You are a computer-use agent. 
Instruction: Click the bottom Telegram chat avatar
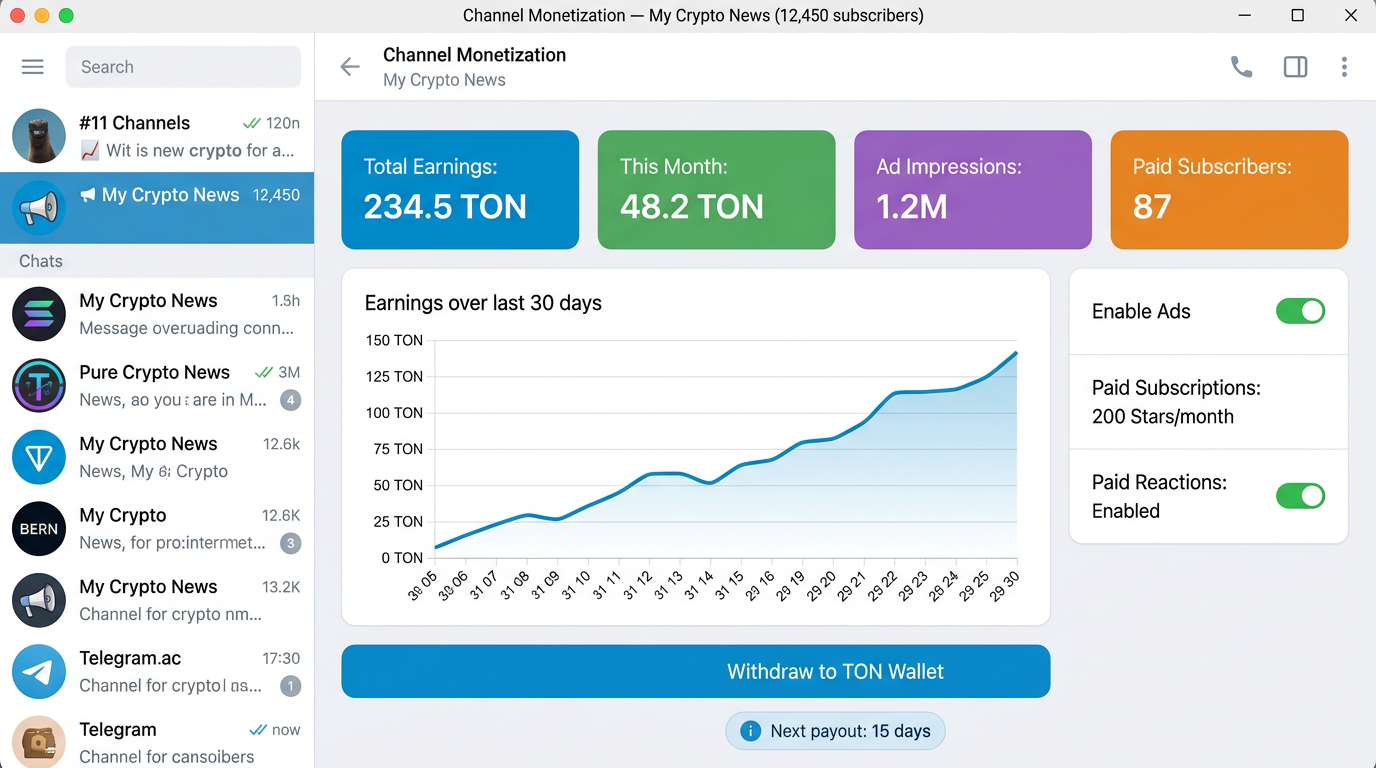(x=39, y=742)
